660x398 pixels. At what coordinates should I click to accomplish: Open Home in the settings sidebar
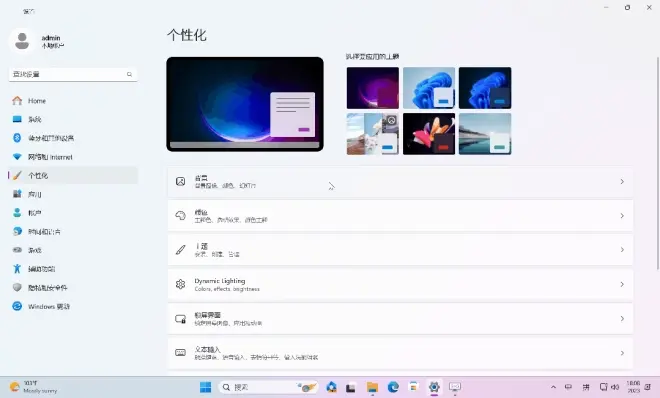[x=72, y=101]
